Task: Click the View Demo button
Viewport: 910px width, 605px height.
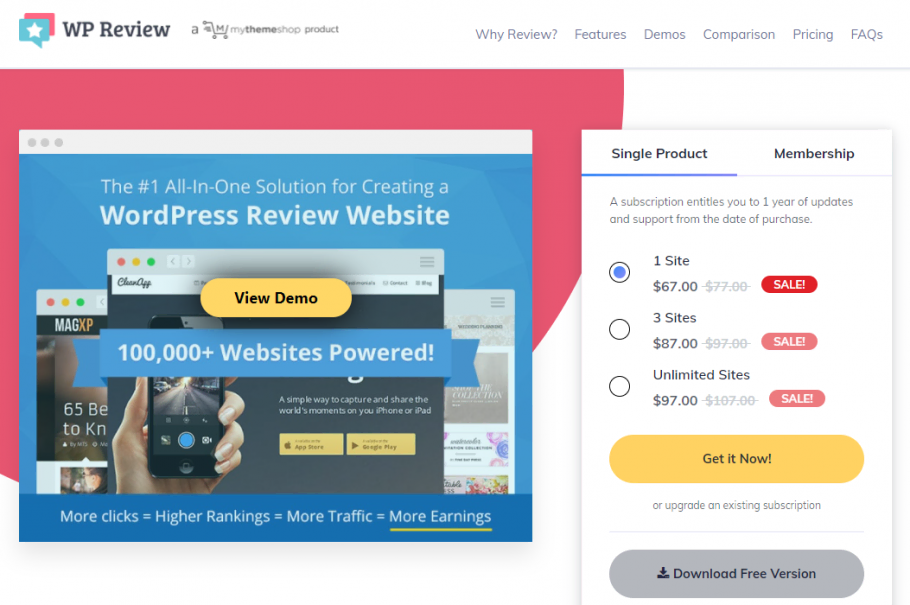Action: pyautogui.click(x=276, y=298)
